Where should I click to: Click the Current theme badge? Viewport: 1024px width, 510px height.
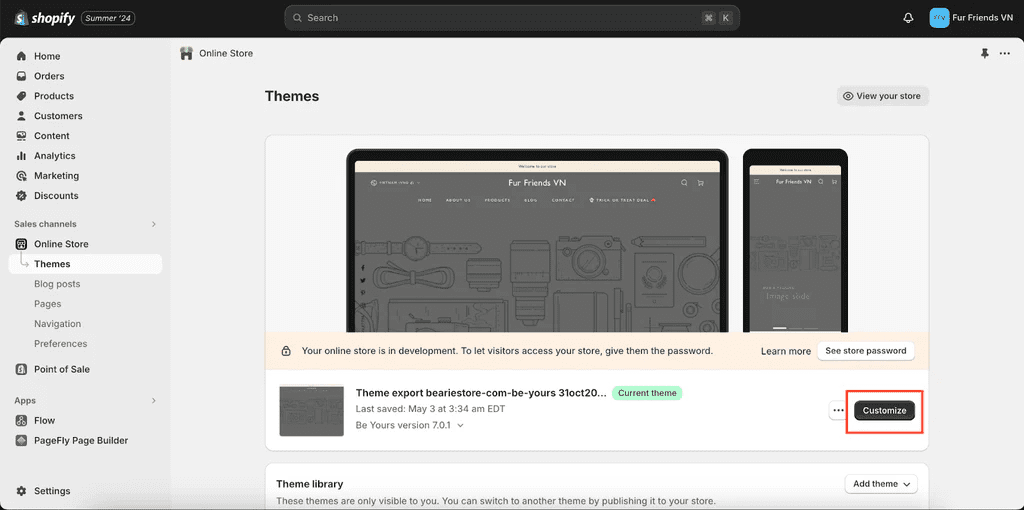(x=647, y=393)
